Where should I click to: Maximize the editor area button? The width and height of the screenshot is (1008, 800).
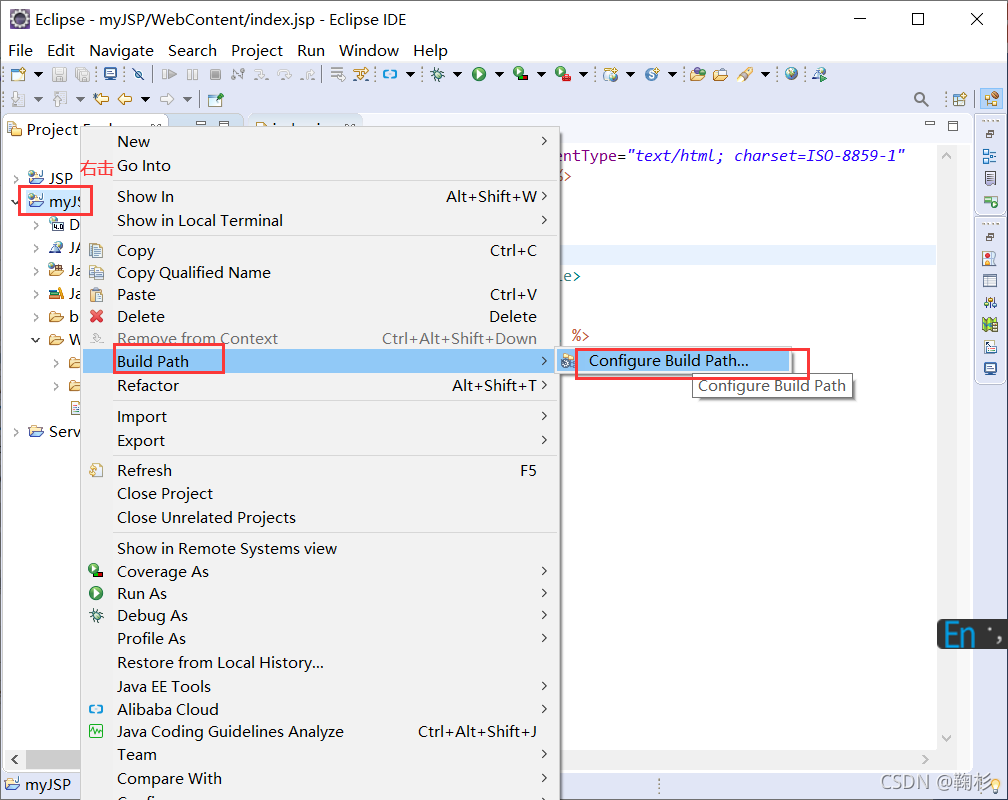pos(953,125)
